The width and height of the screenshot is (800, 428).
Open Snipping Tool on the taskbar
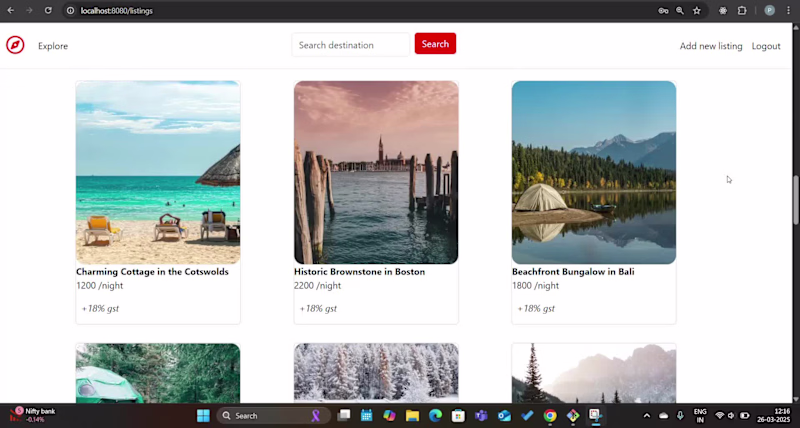[x=595, y=416]
